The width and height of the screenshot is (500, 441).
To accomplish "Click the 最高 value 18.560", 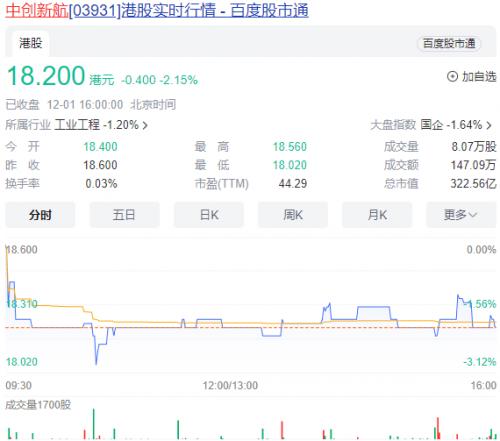I will pyautogui.click(x=290, y=147).
